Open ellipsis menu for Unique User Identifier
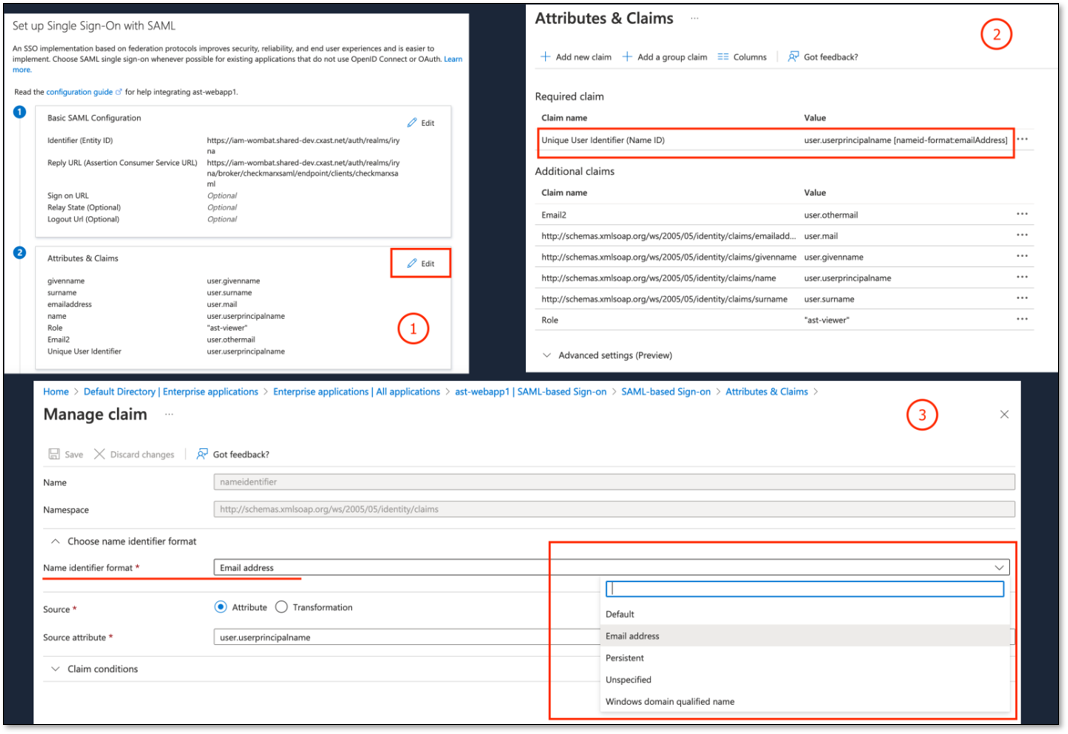Image resolution: width=1068 pixels, height=734 pixels. (x=1022, y=139)
